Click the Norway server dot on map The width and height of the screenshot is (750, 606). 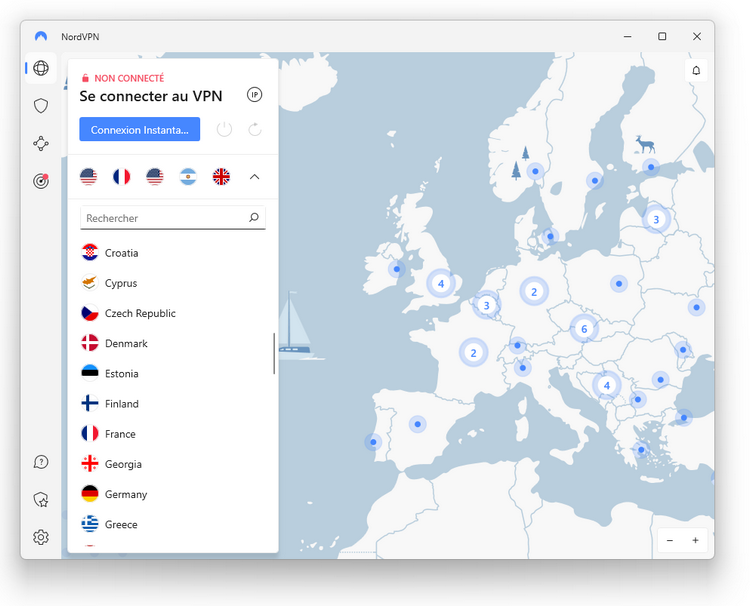coord(535,171)
